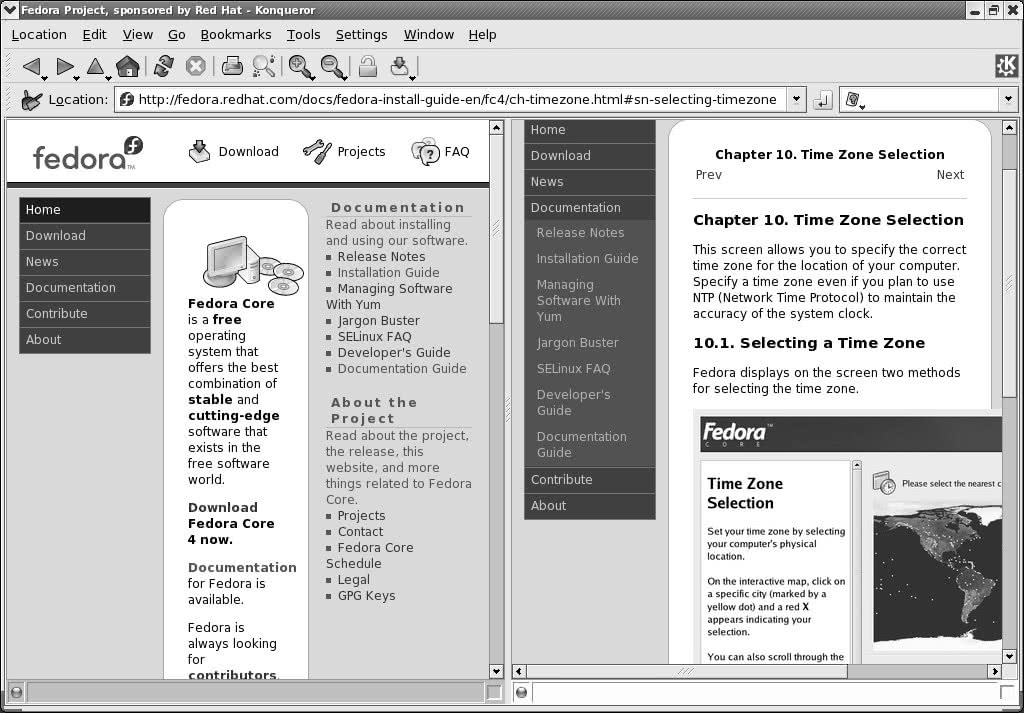1024x713 pixels.
Task: Click the right pane's scroll-up arrow
Action: coord(1009,128)
